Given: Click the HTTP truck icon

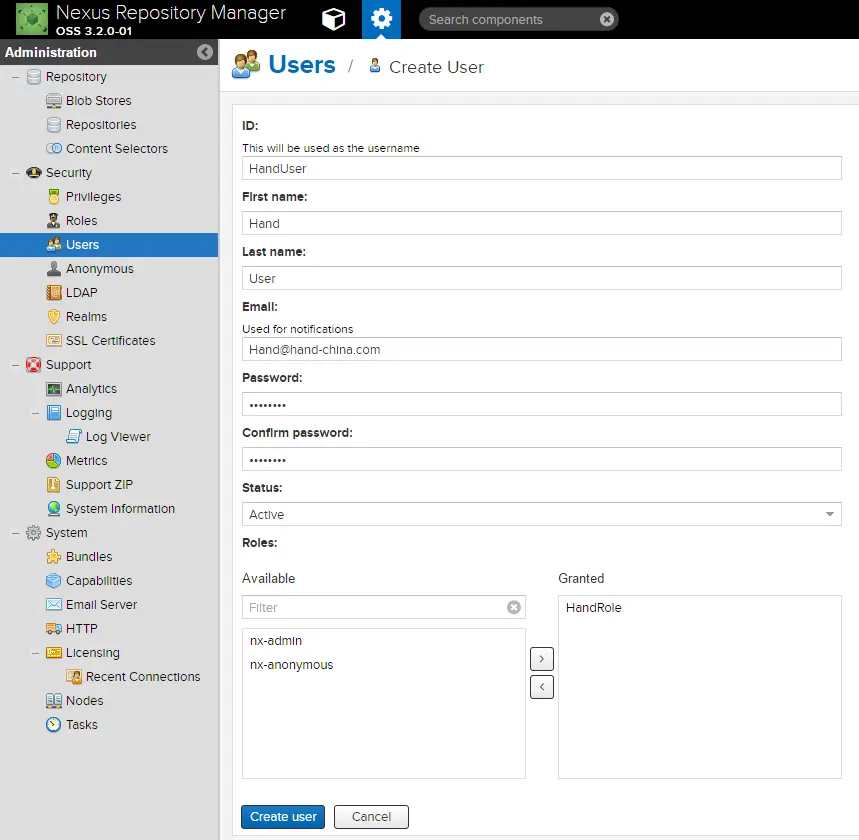Looking at the screenshot, I should 54,629.
